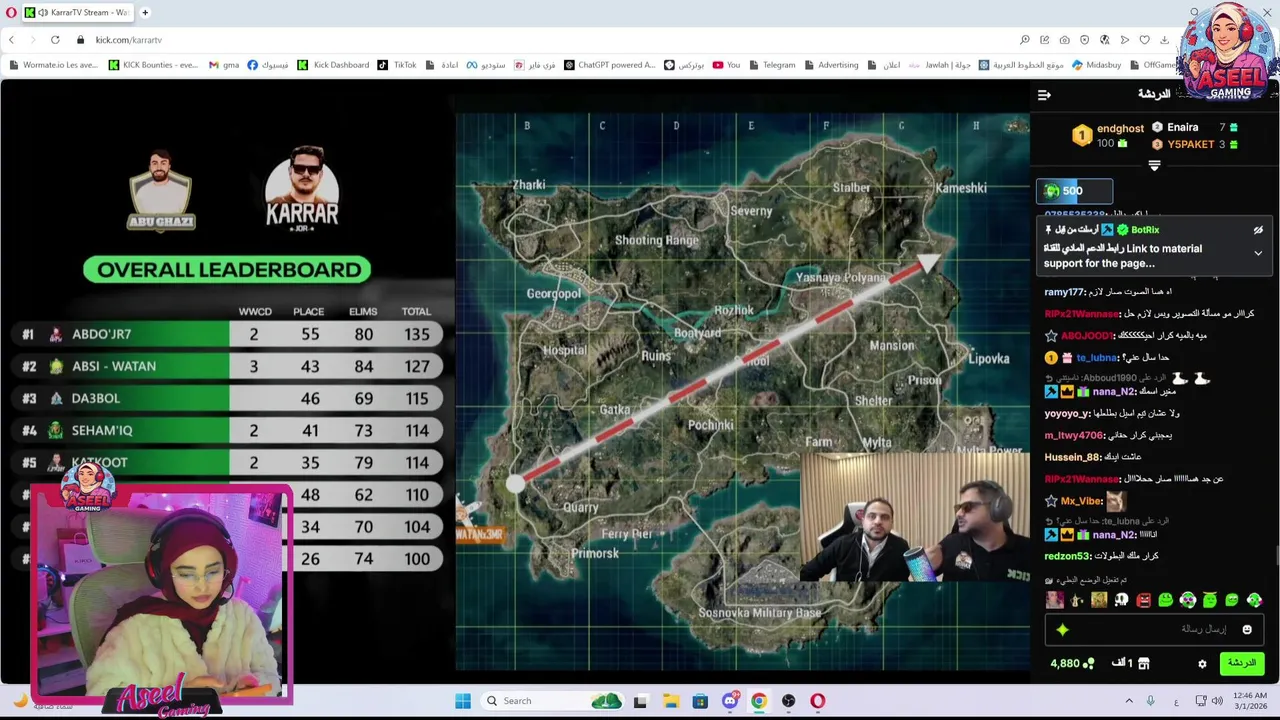Image resolution: width=1280 pixels, height=720 pixels.
Task: Open Windows Start menu
Action: (463, 701)
